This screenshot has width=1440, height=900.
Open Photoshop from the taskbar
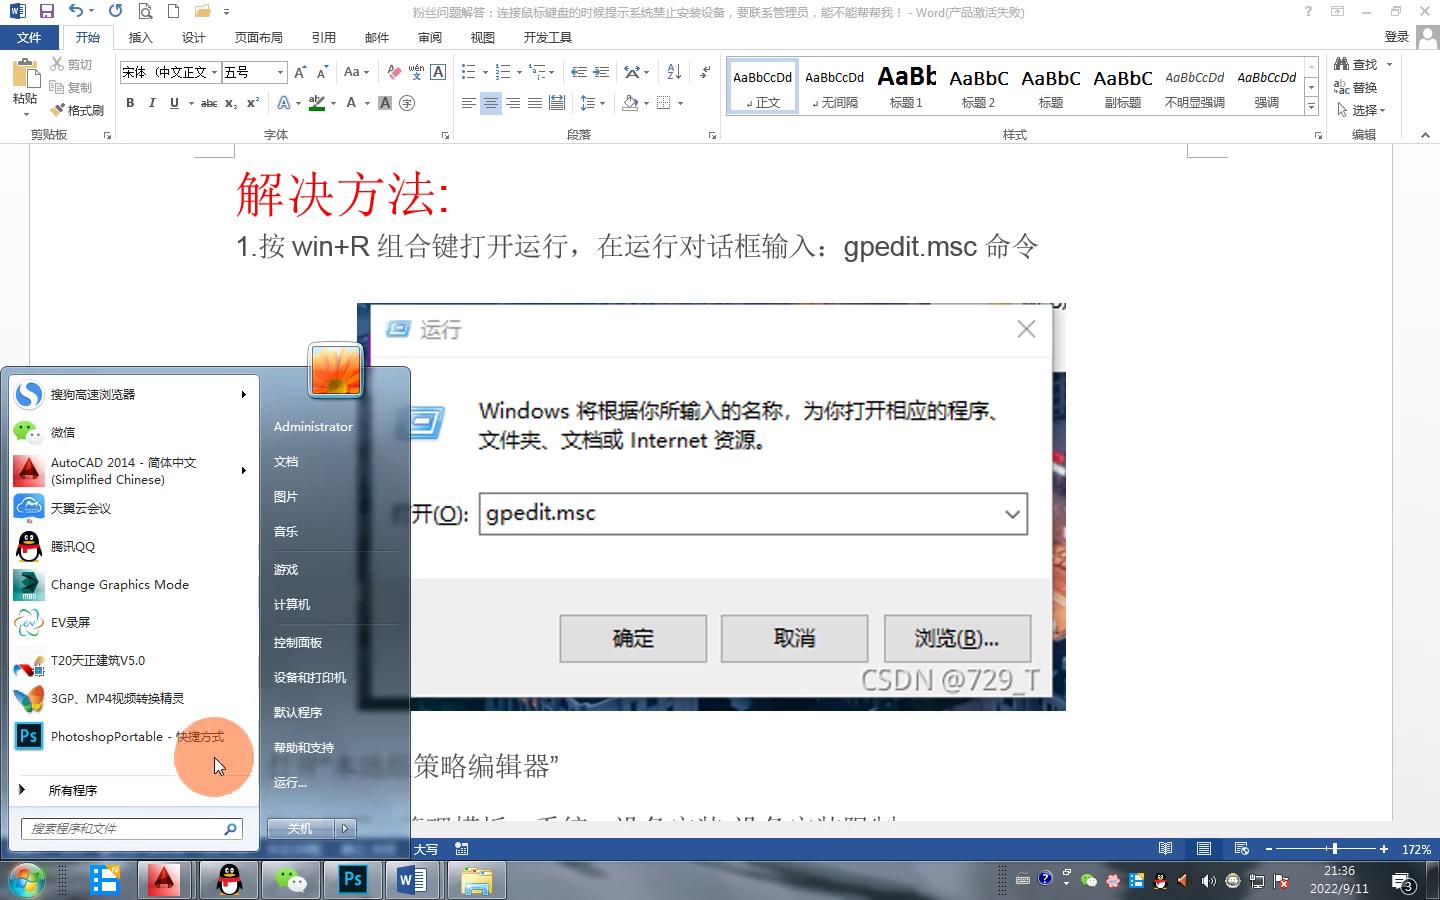coord(352,880)
